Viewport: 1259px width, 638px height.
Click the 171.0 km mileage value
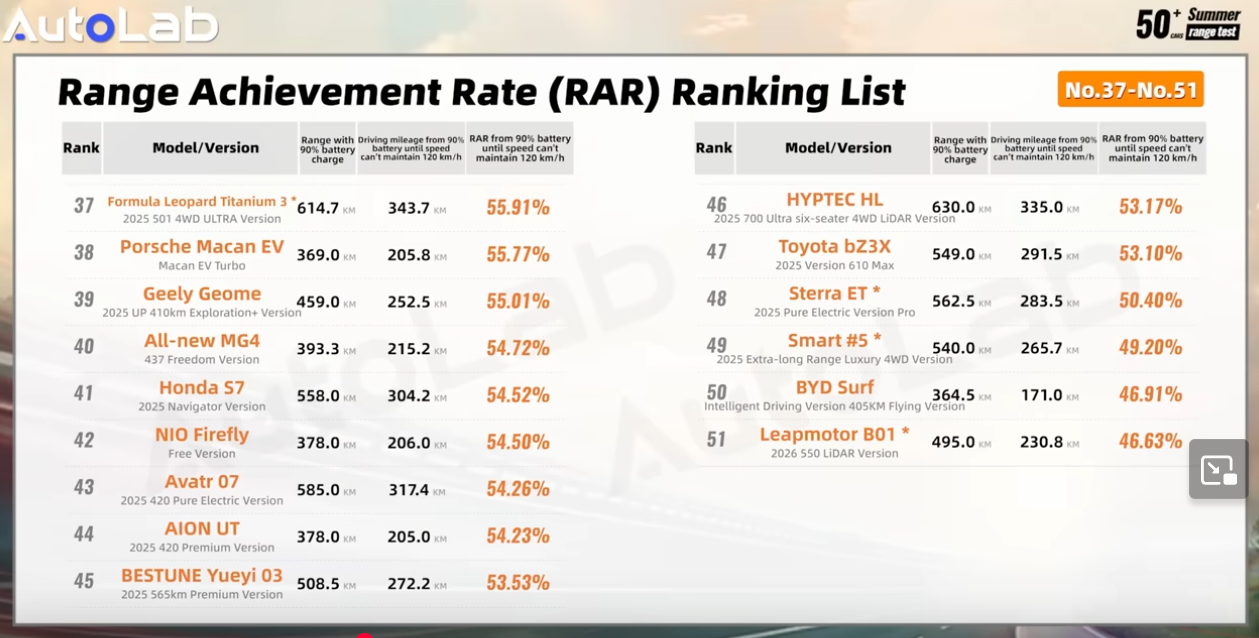pyautogui.click(x=1050, y=395)
